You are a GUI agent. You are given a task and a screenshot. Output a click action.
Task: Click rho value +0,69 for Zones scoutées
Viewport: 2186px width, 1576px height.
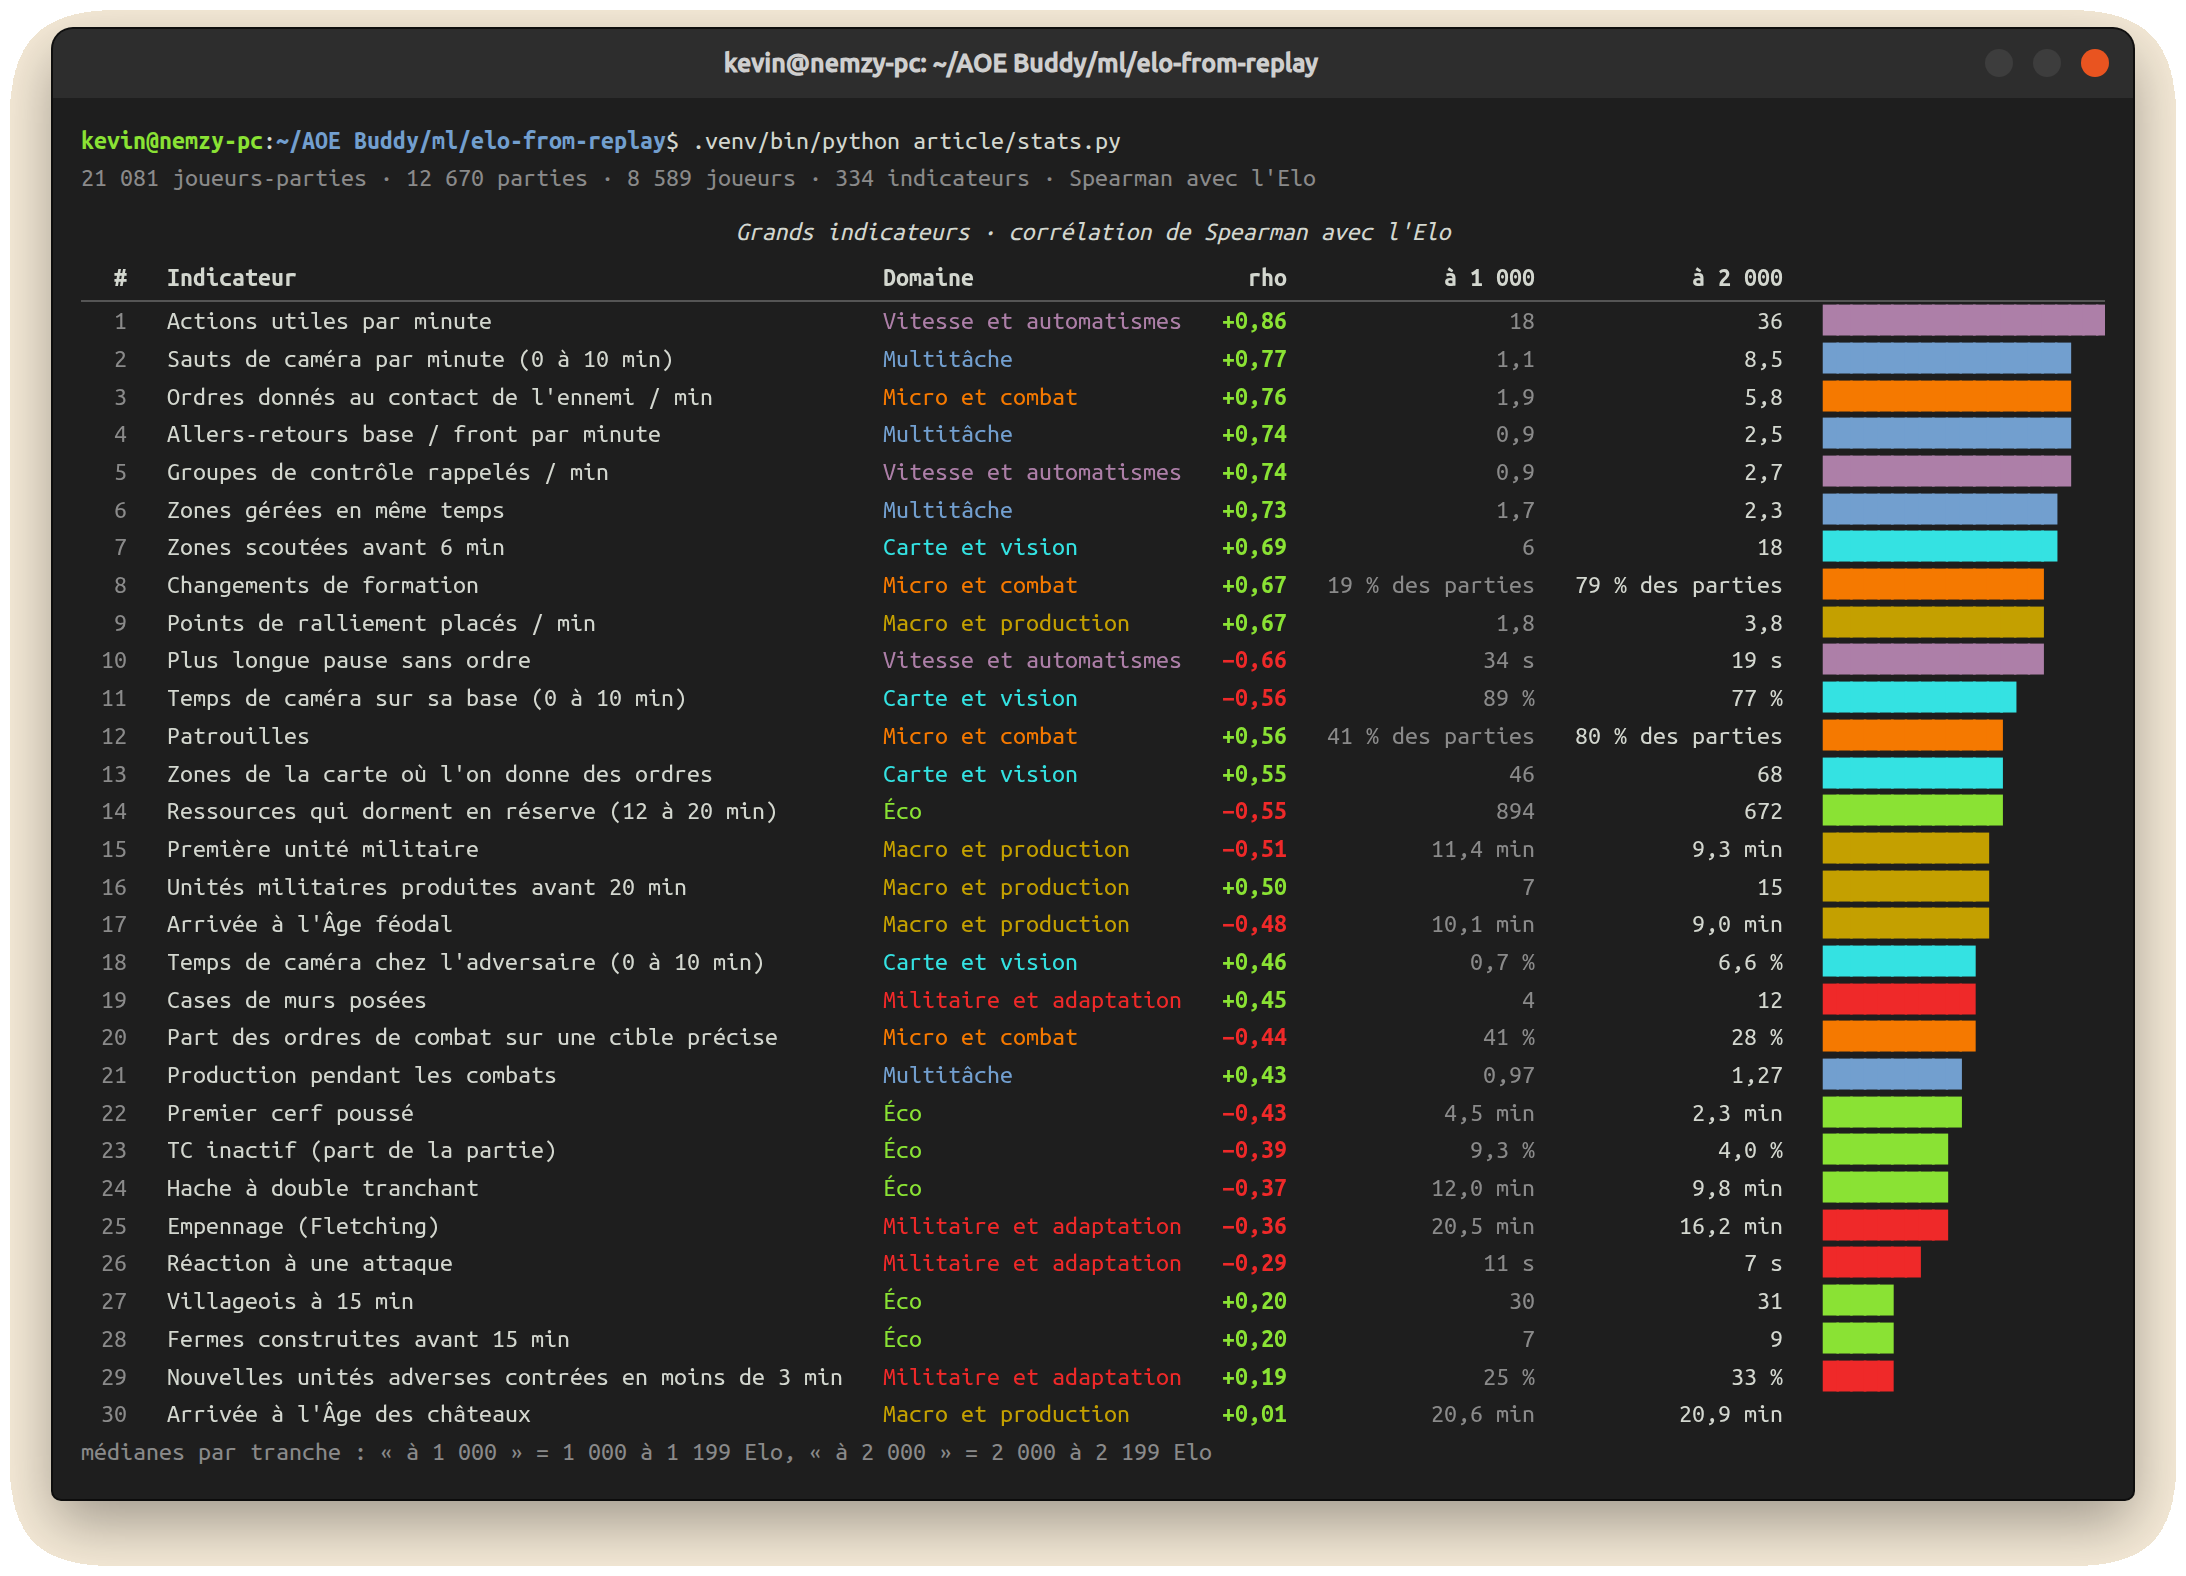click(x=1254, y=547)
